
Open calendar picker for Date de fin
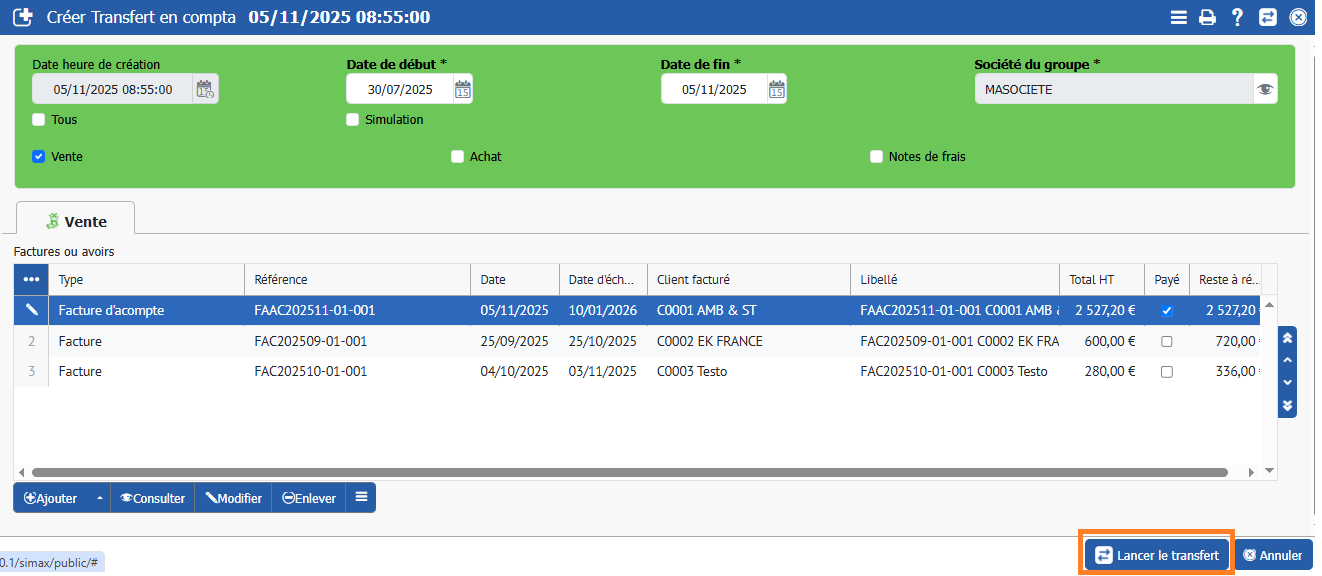pos(776,89)
